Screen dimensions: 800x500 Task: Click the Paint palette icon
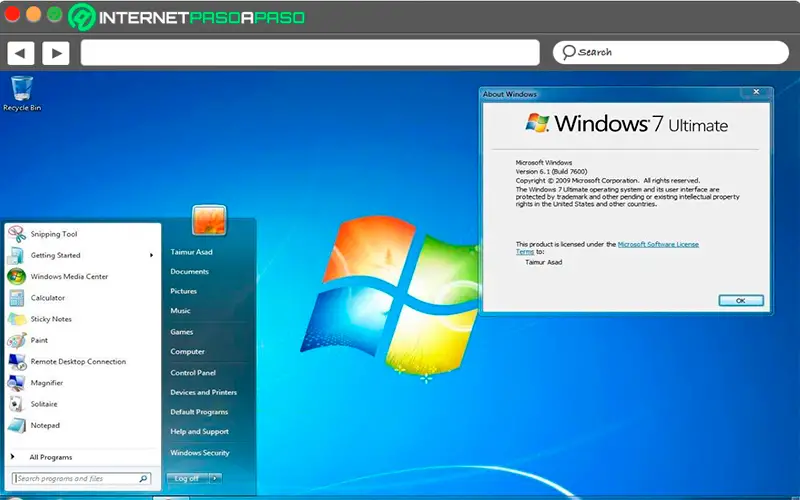coord(16,340)
